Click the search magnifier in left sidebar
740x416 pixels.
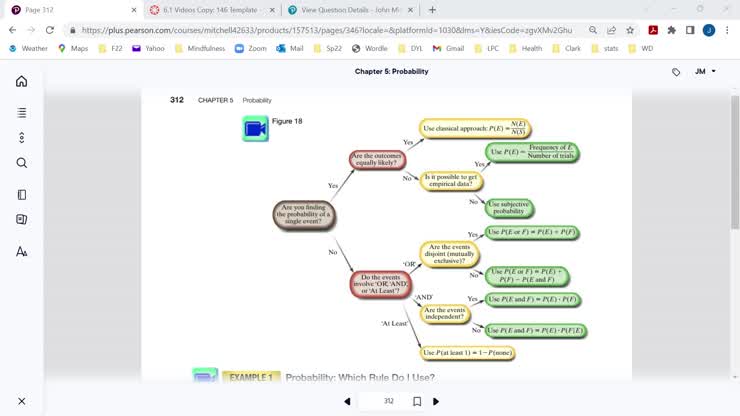(22, 163)
